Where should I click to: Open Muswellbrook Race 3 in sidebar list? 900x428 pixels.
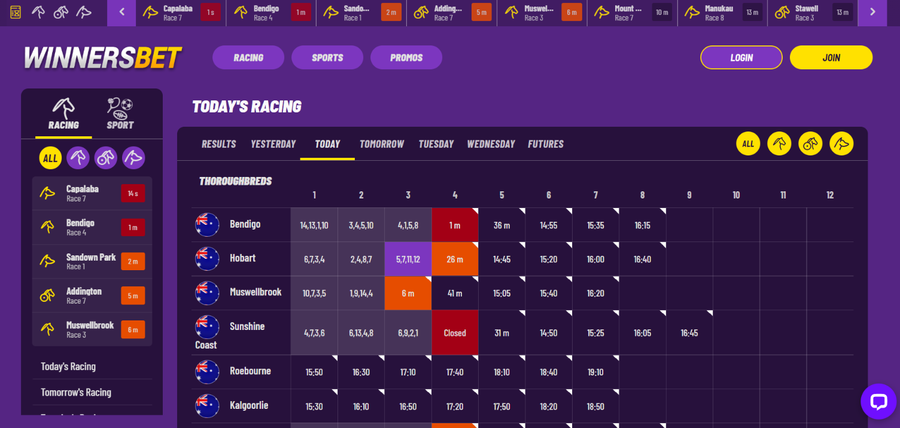[92, 329]
